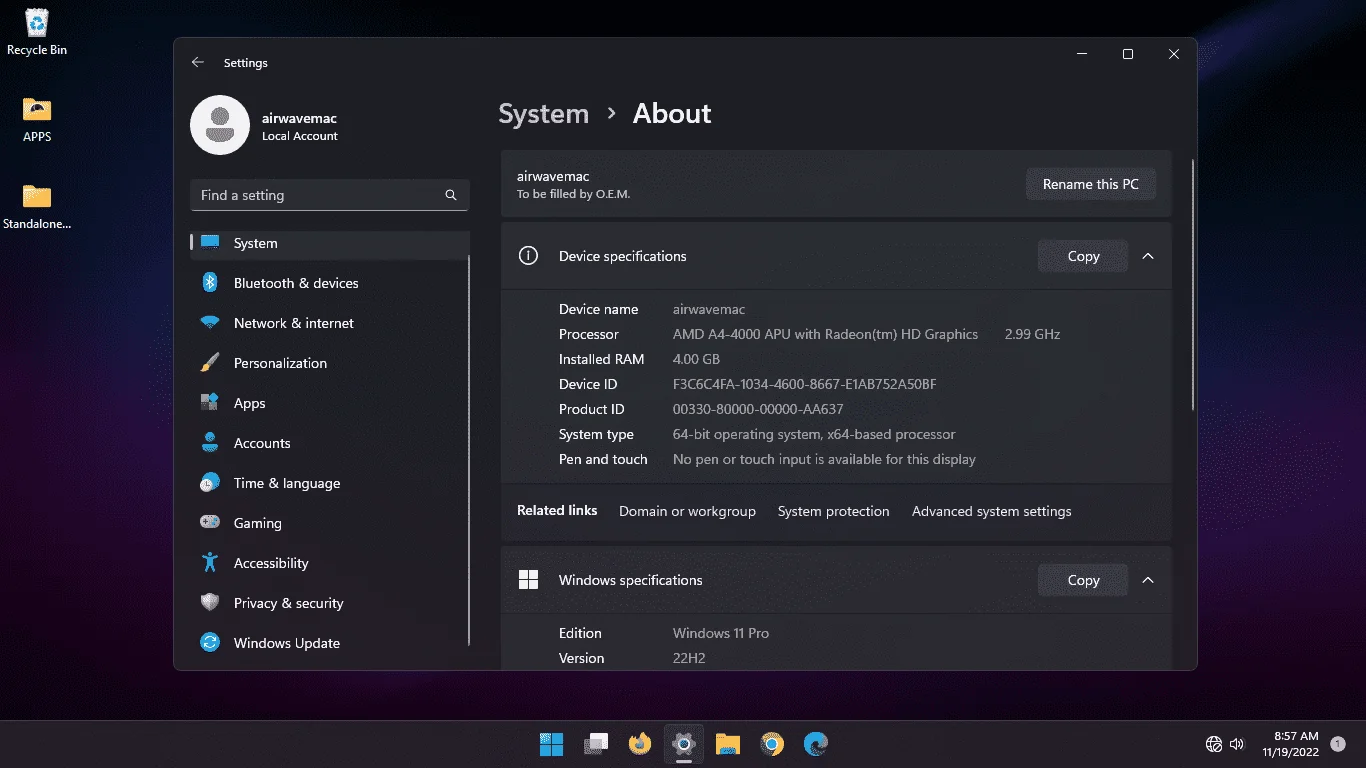1366x768 pixels.
Task: Go back using the Settings back arrow
Action: 198,62
